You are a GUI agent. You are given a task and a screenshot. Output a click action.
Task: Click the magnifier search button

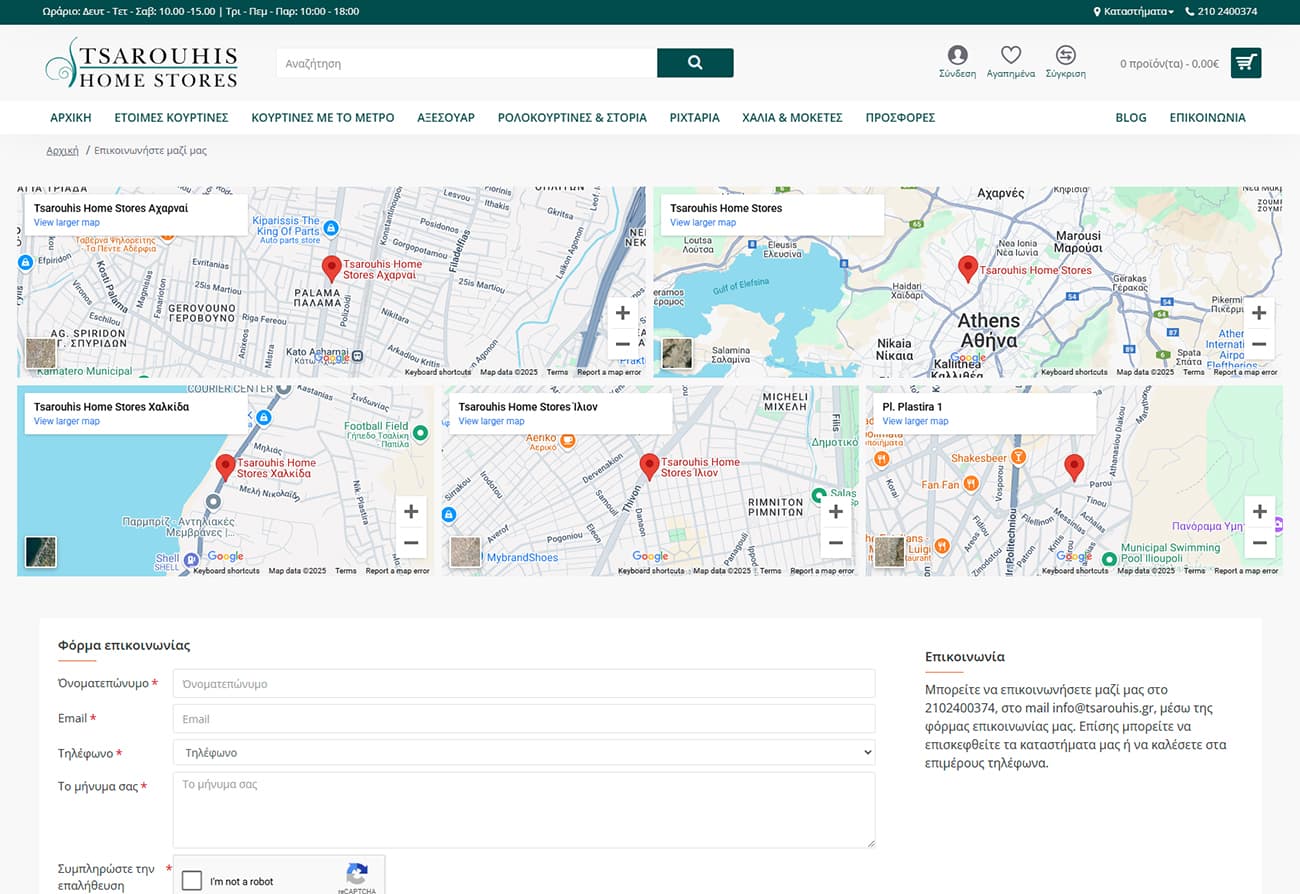[695, 63]
